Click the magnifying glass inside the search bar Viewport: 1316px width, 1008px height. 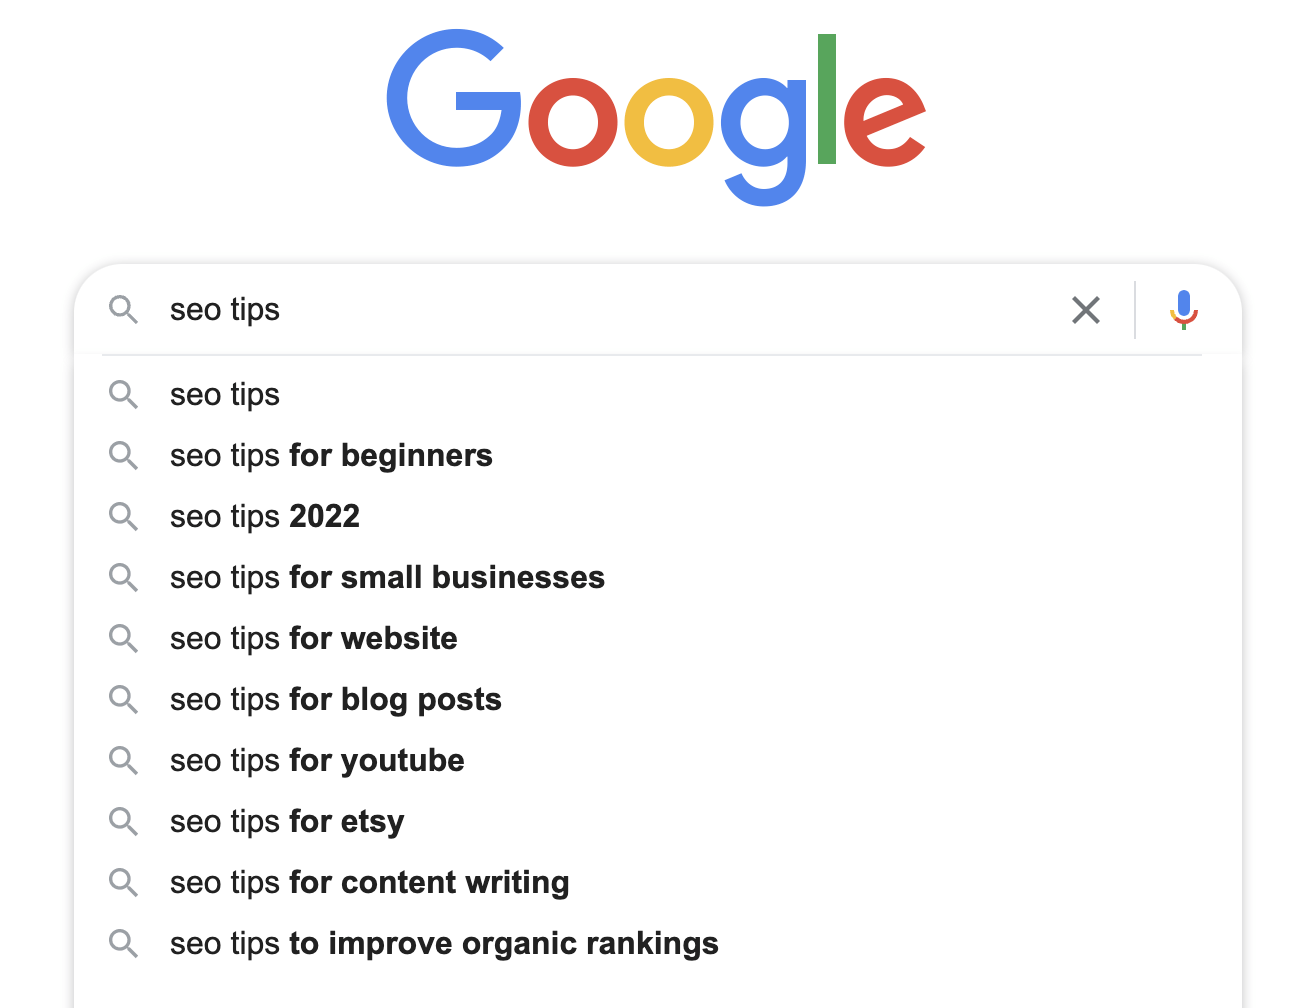(124, 310)
